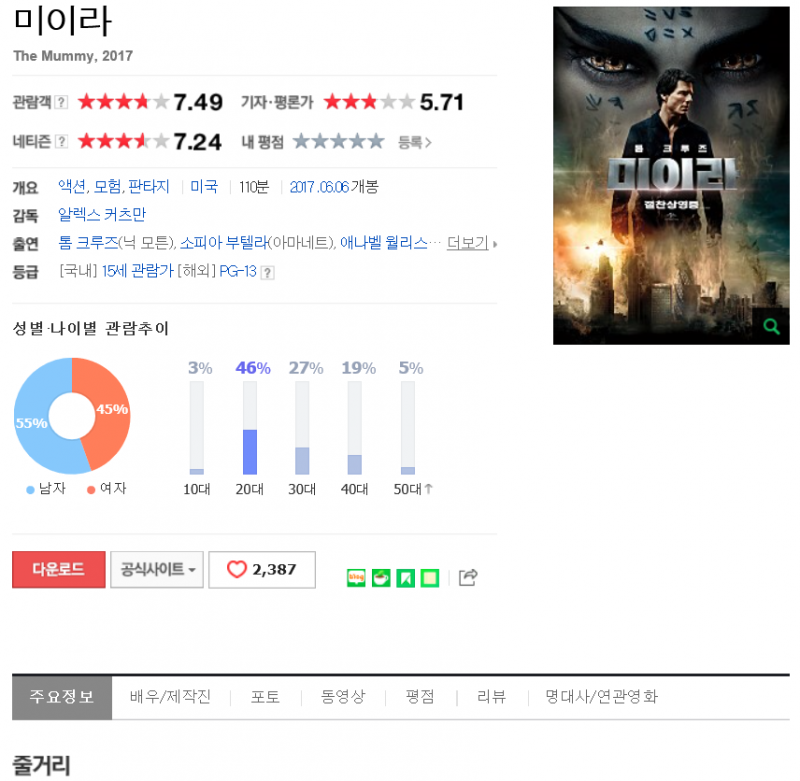The height and width of the screenshot is (781, 800).
Task: Open the external share arrow icon
Action: tap(468, 577)
